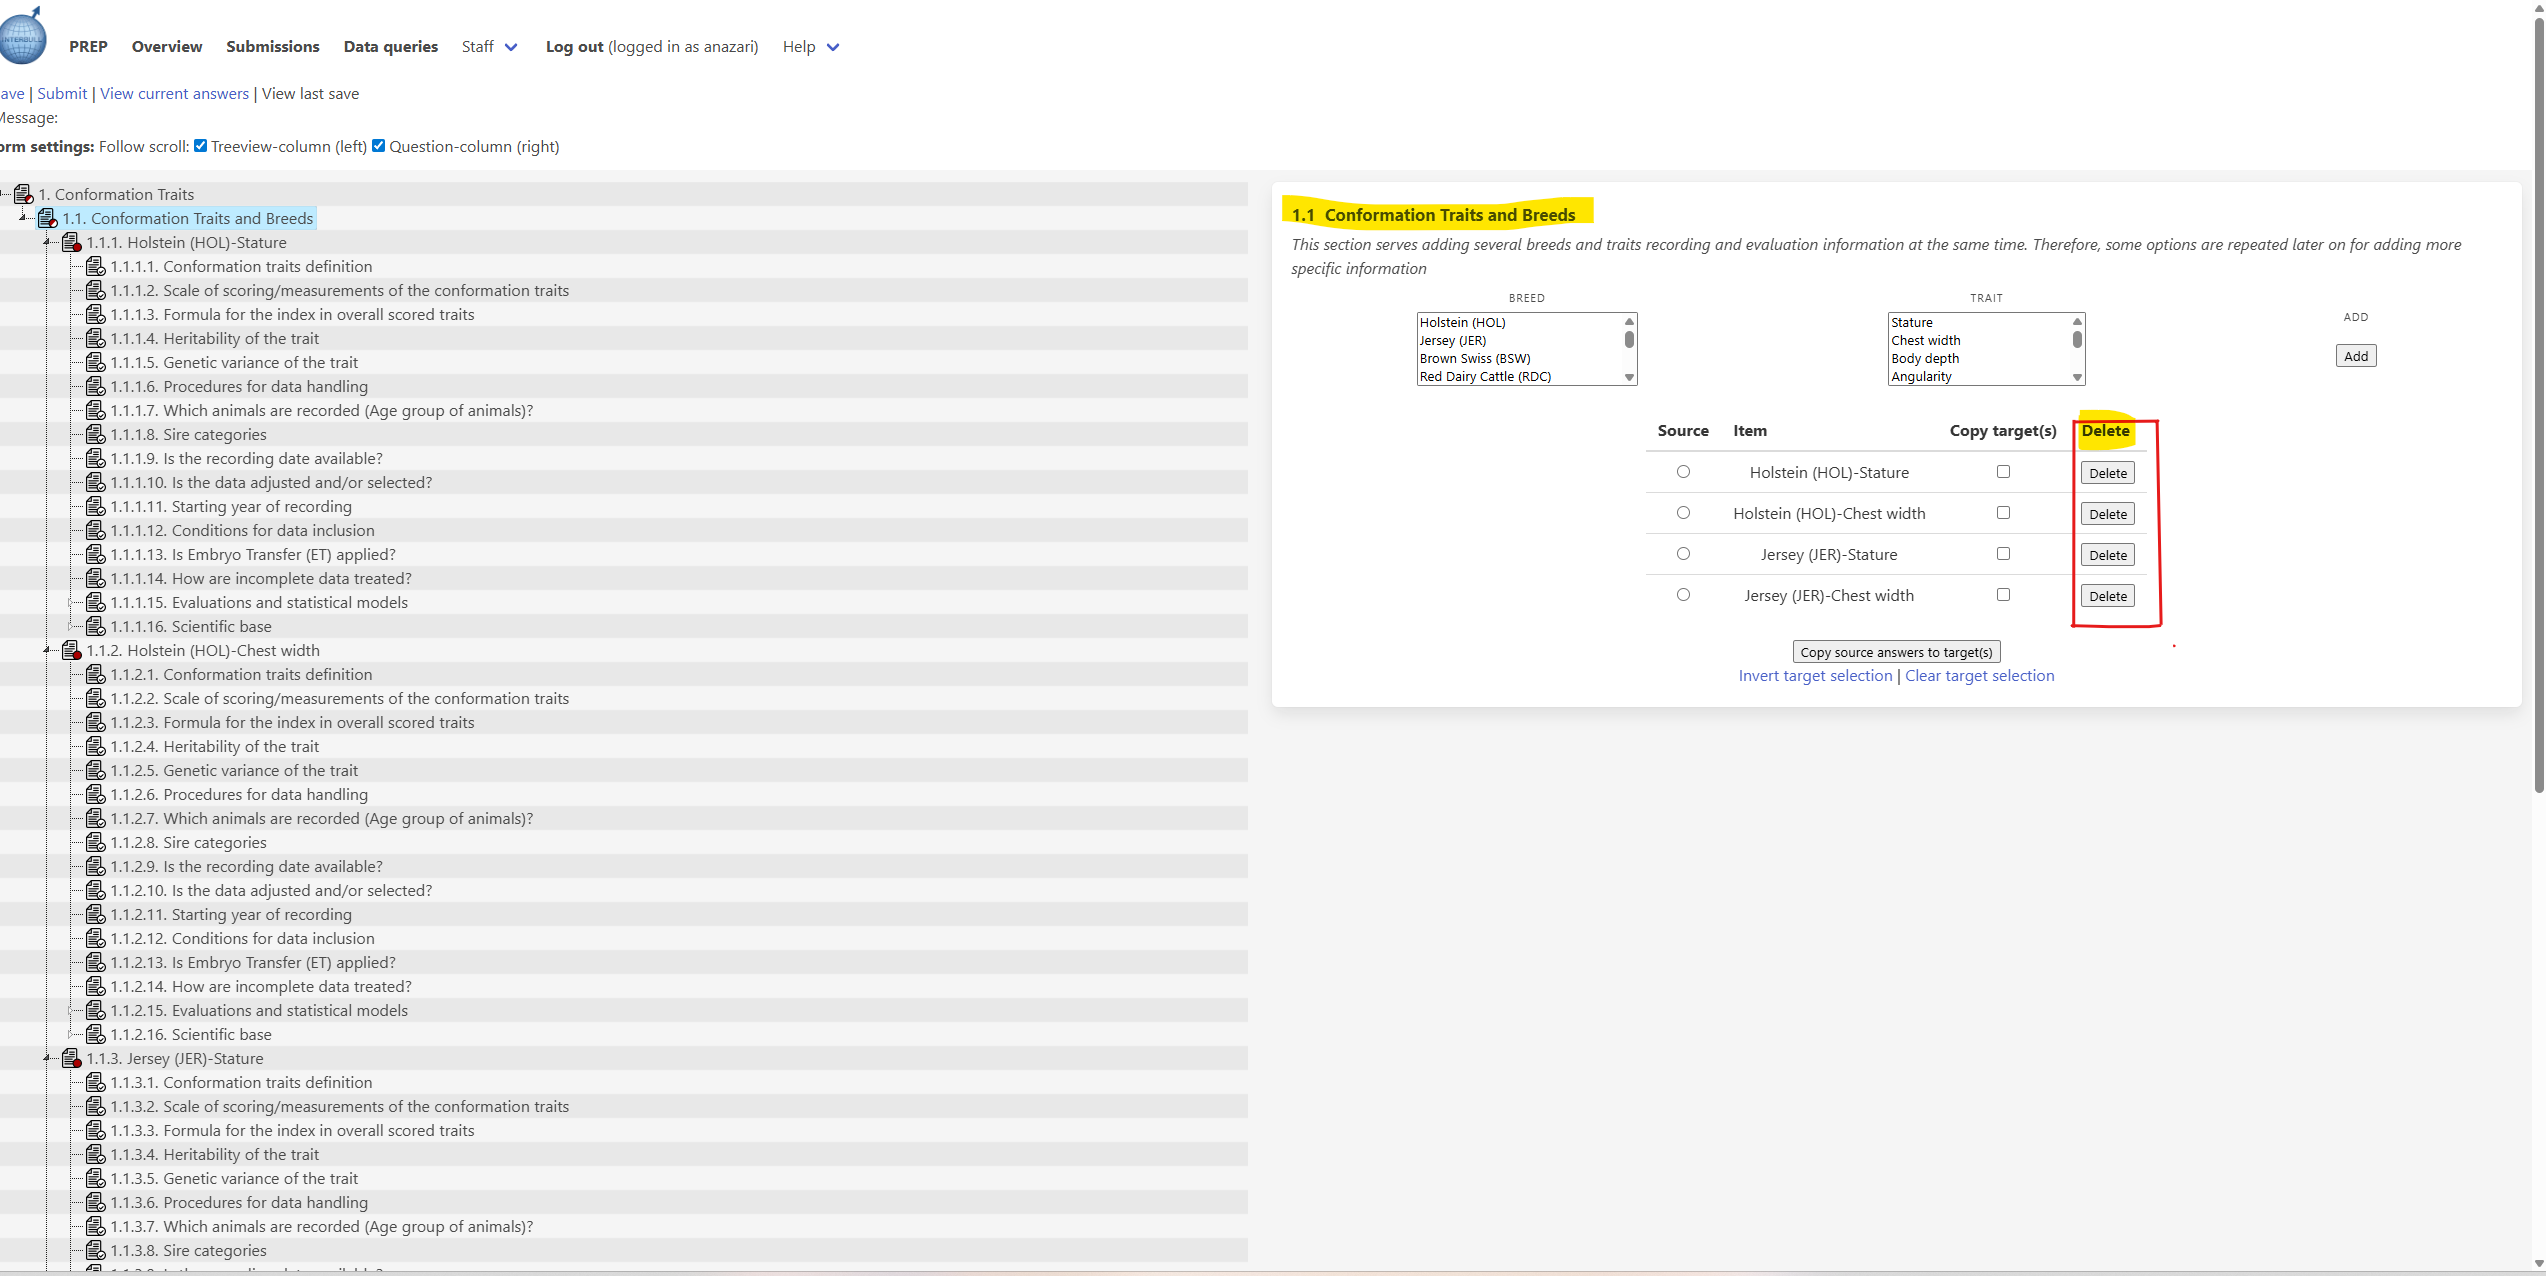2546x1276 pixels.
Task: Click the icon beside 1.1.1.16 Scientific base
Action: coord(96,627)
